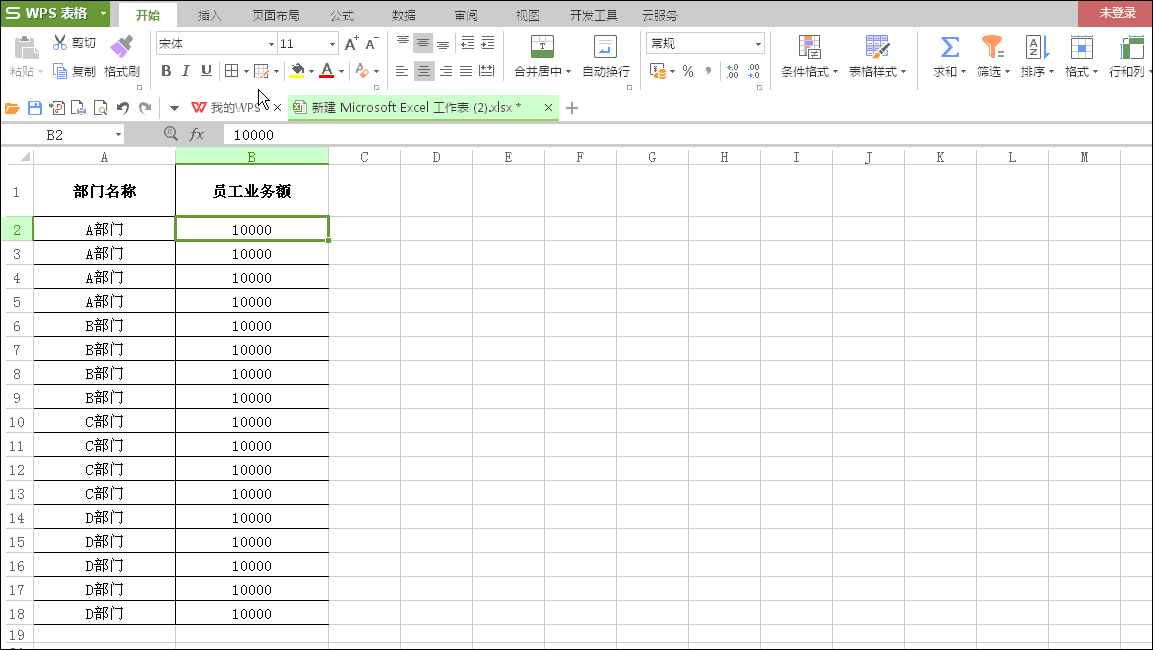Click the AutoSum (求和) sigma icon
Image resolution: width=1153 pixels, height=650 pixels.
[949, 47]
